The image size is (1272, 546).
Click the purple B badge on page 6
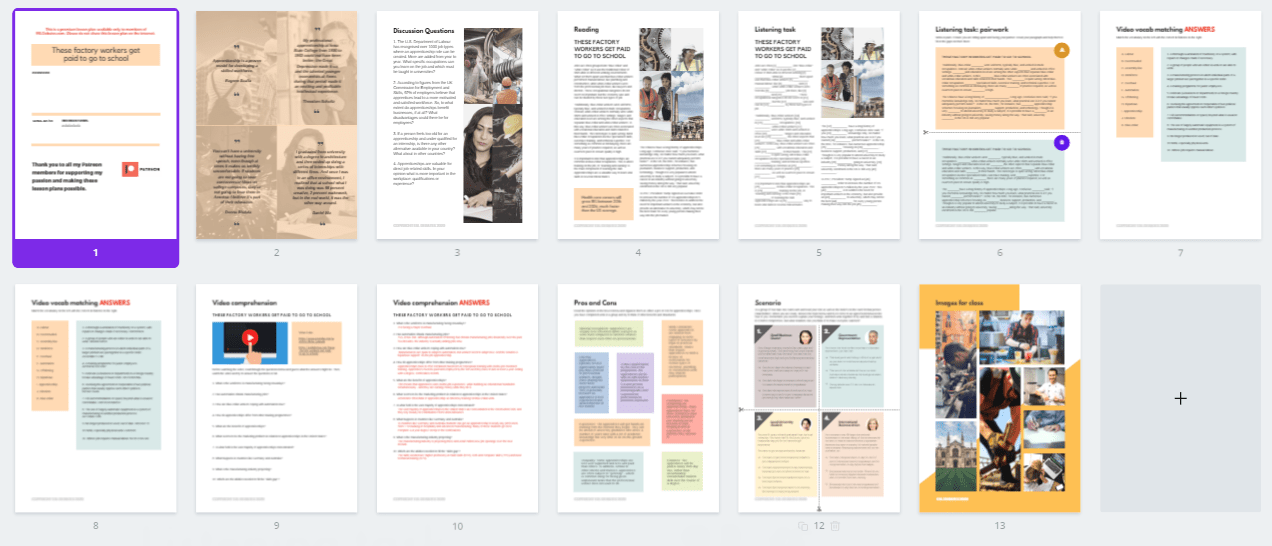[1062, 143]
